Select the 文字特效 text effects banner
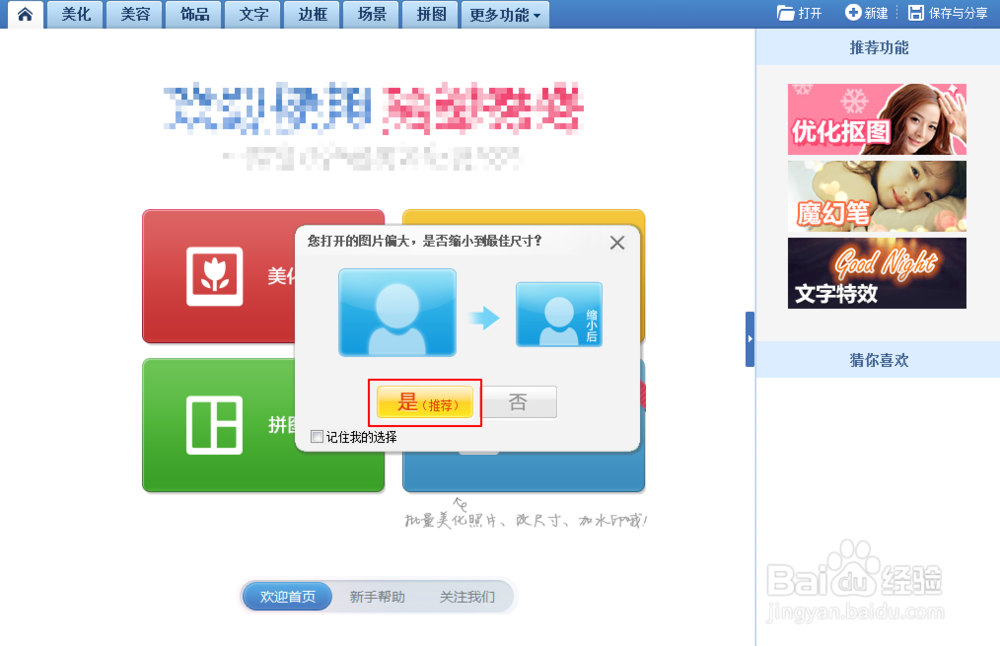Image resolution: width=1000 pixels, height=646 pixels. click(x=876, y=272)
